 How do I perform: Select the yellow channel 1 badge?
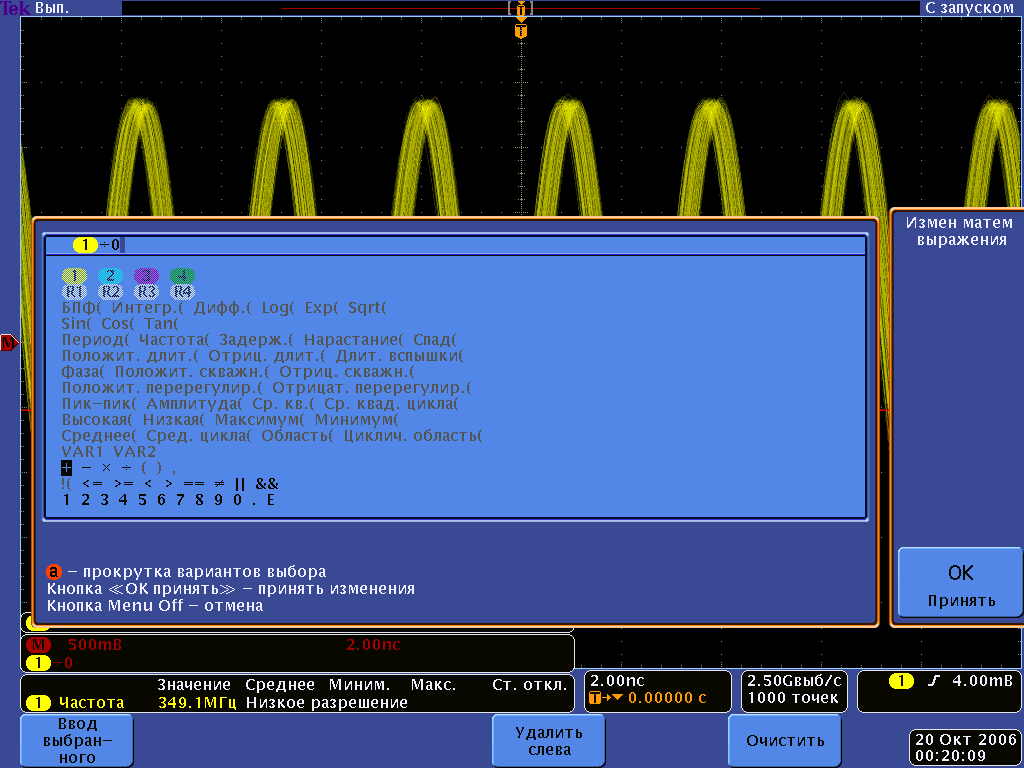[75, 276]
